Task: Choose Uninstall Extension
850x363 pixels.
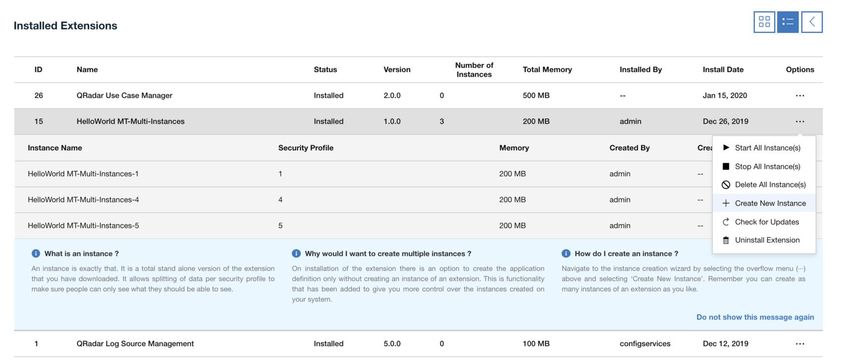Action: point(764,240)
